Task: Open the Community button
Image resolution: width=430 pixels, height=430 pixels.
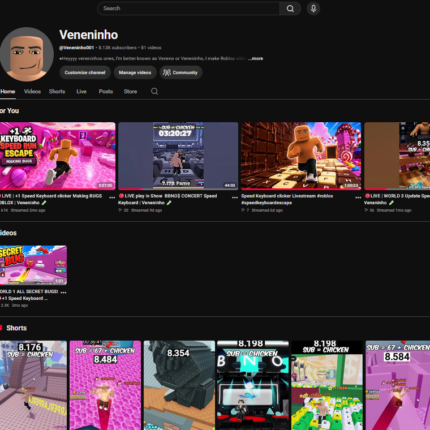Action: pyautogui.click(x=181, y=72)
